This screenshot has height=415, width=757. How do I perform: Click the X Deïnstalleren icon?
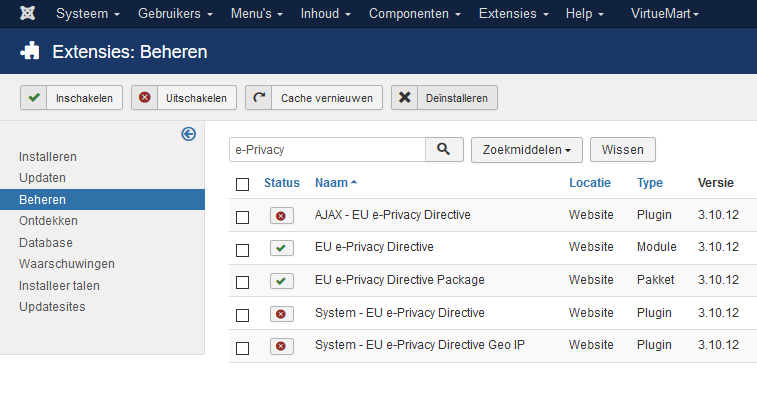405,97
